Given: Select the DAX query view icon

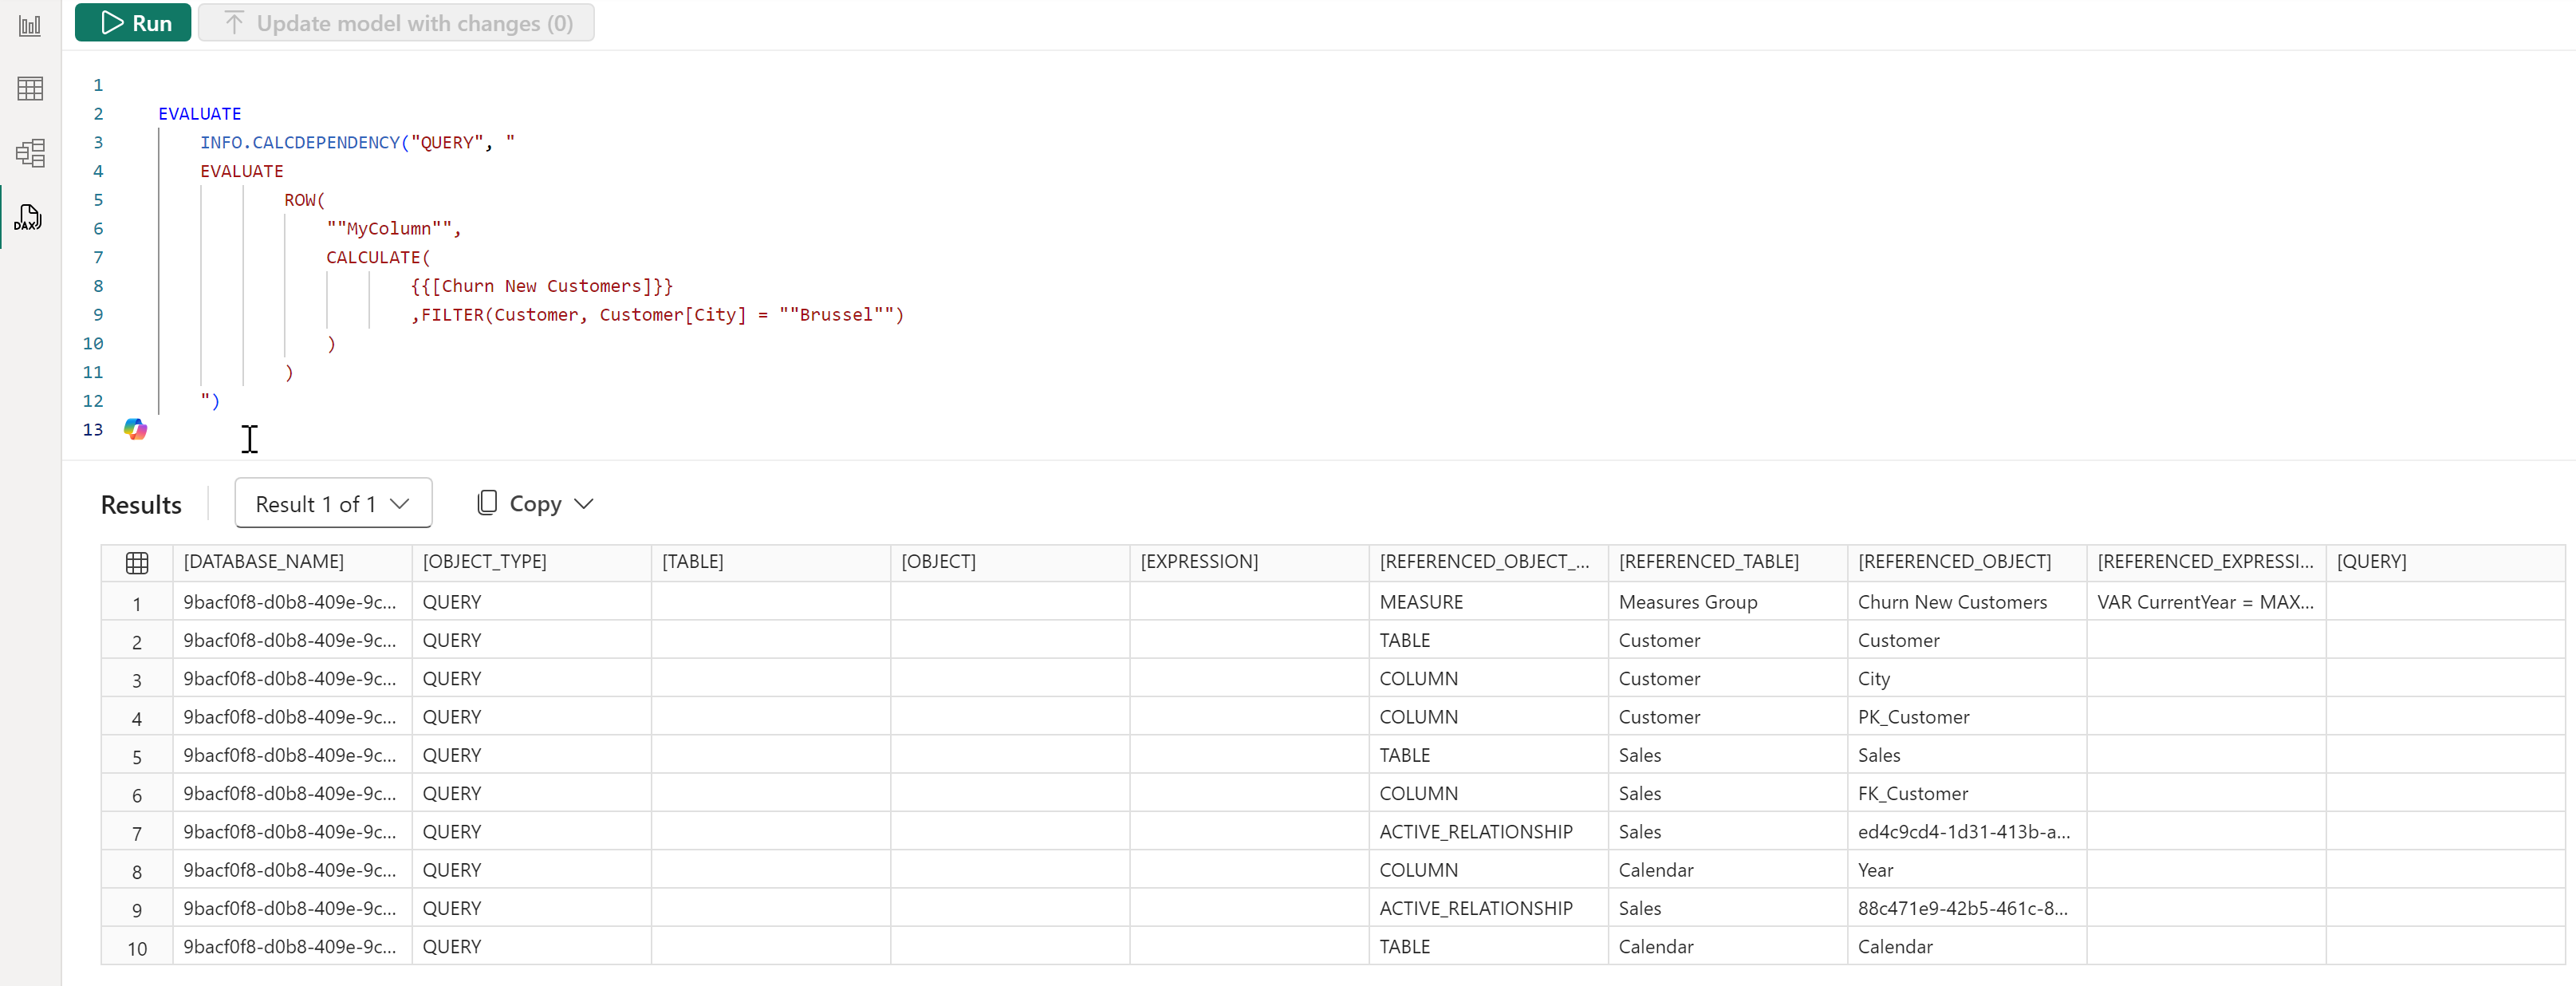Looking at the screenshot, I should click(x=28, y=217).
